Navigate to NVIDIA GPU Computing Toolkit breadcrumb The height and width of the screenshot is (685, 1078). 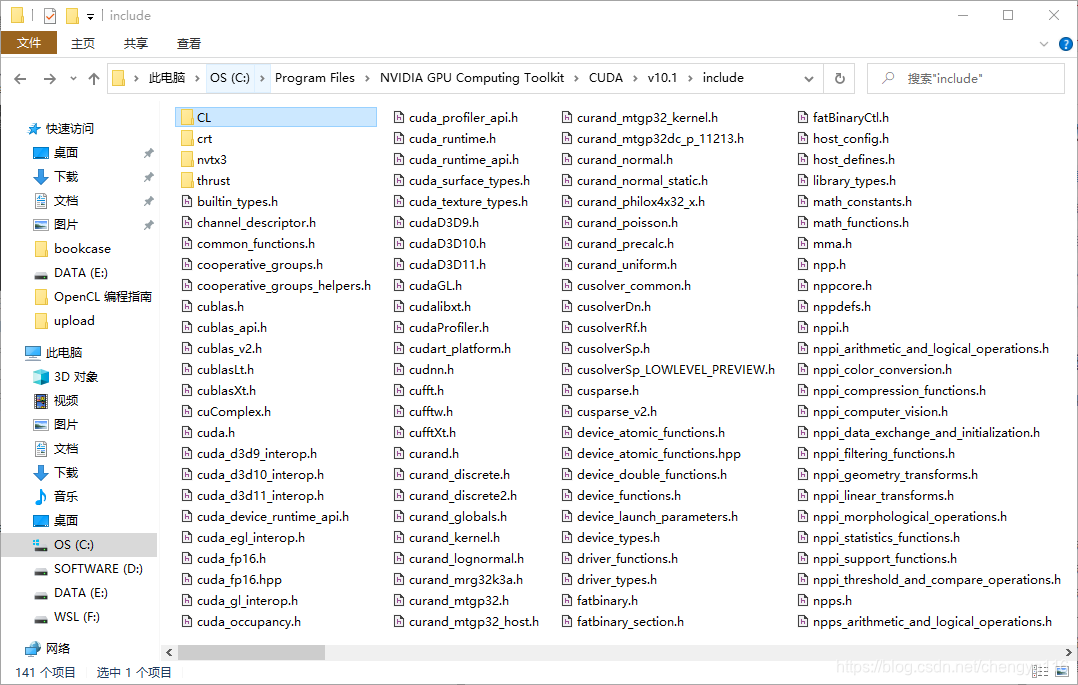[472, 78]
